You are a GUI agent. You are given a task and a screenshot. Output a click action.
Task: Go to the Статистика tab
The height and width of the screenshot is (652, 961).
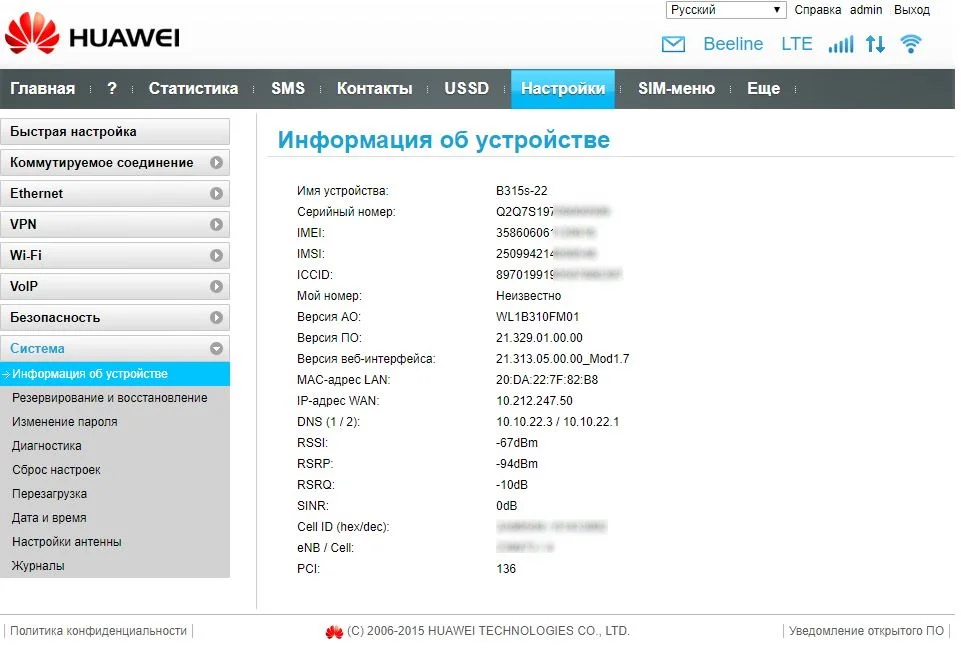click(x=193, y=89)
